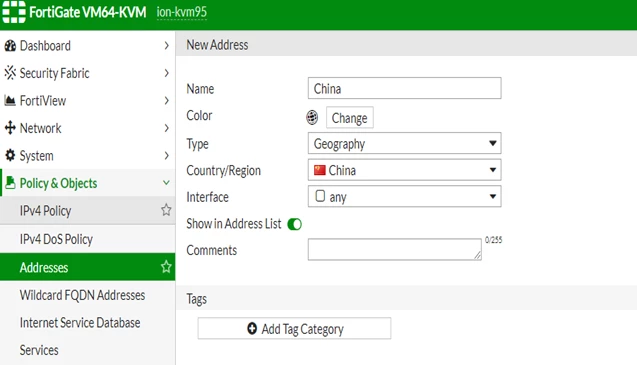Expand the Dashboard menu chevron
Screen dimensions: 637x365
pyautogui.click(x=166, y=46)
